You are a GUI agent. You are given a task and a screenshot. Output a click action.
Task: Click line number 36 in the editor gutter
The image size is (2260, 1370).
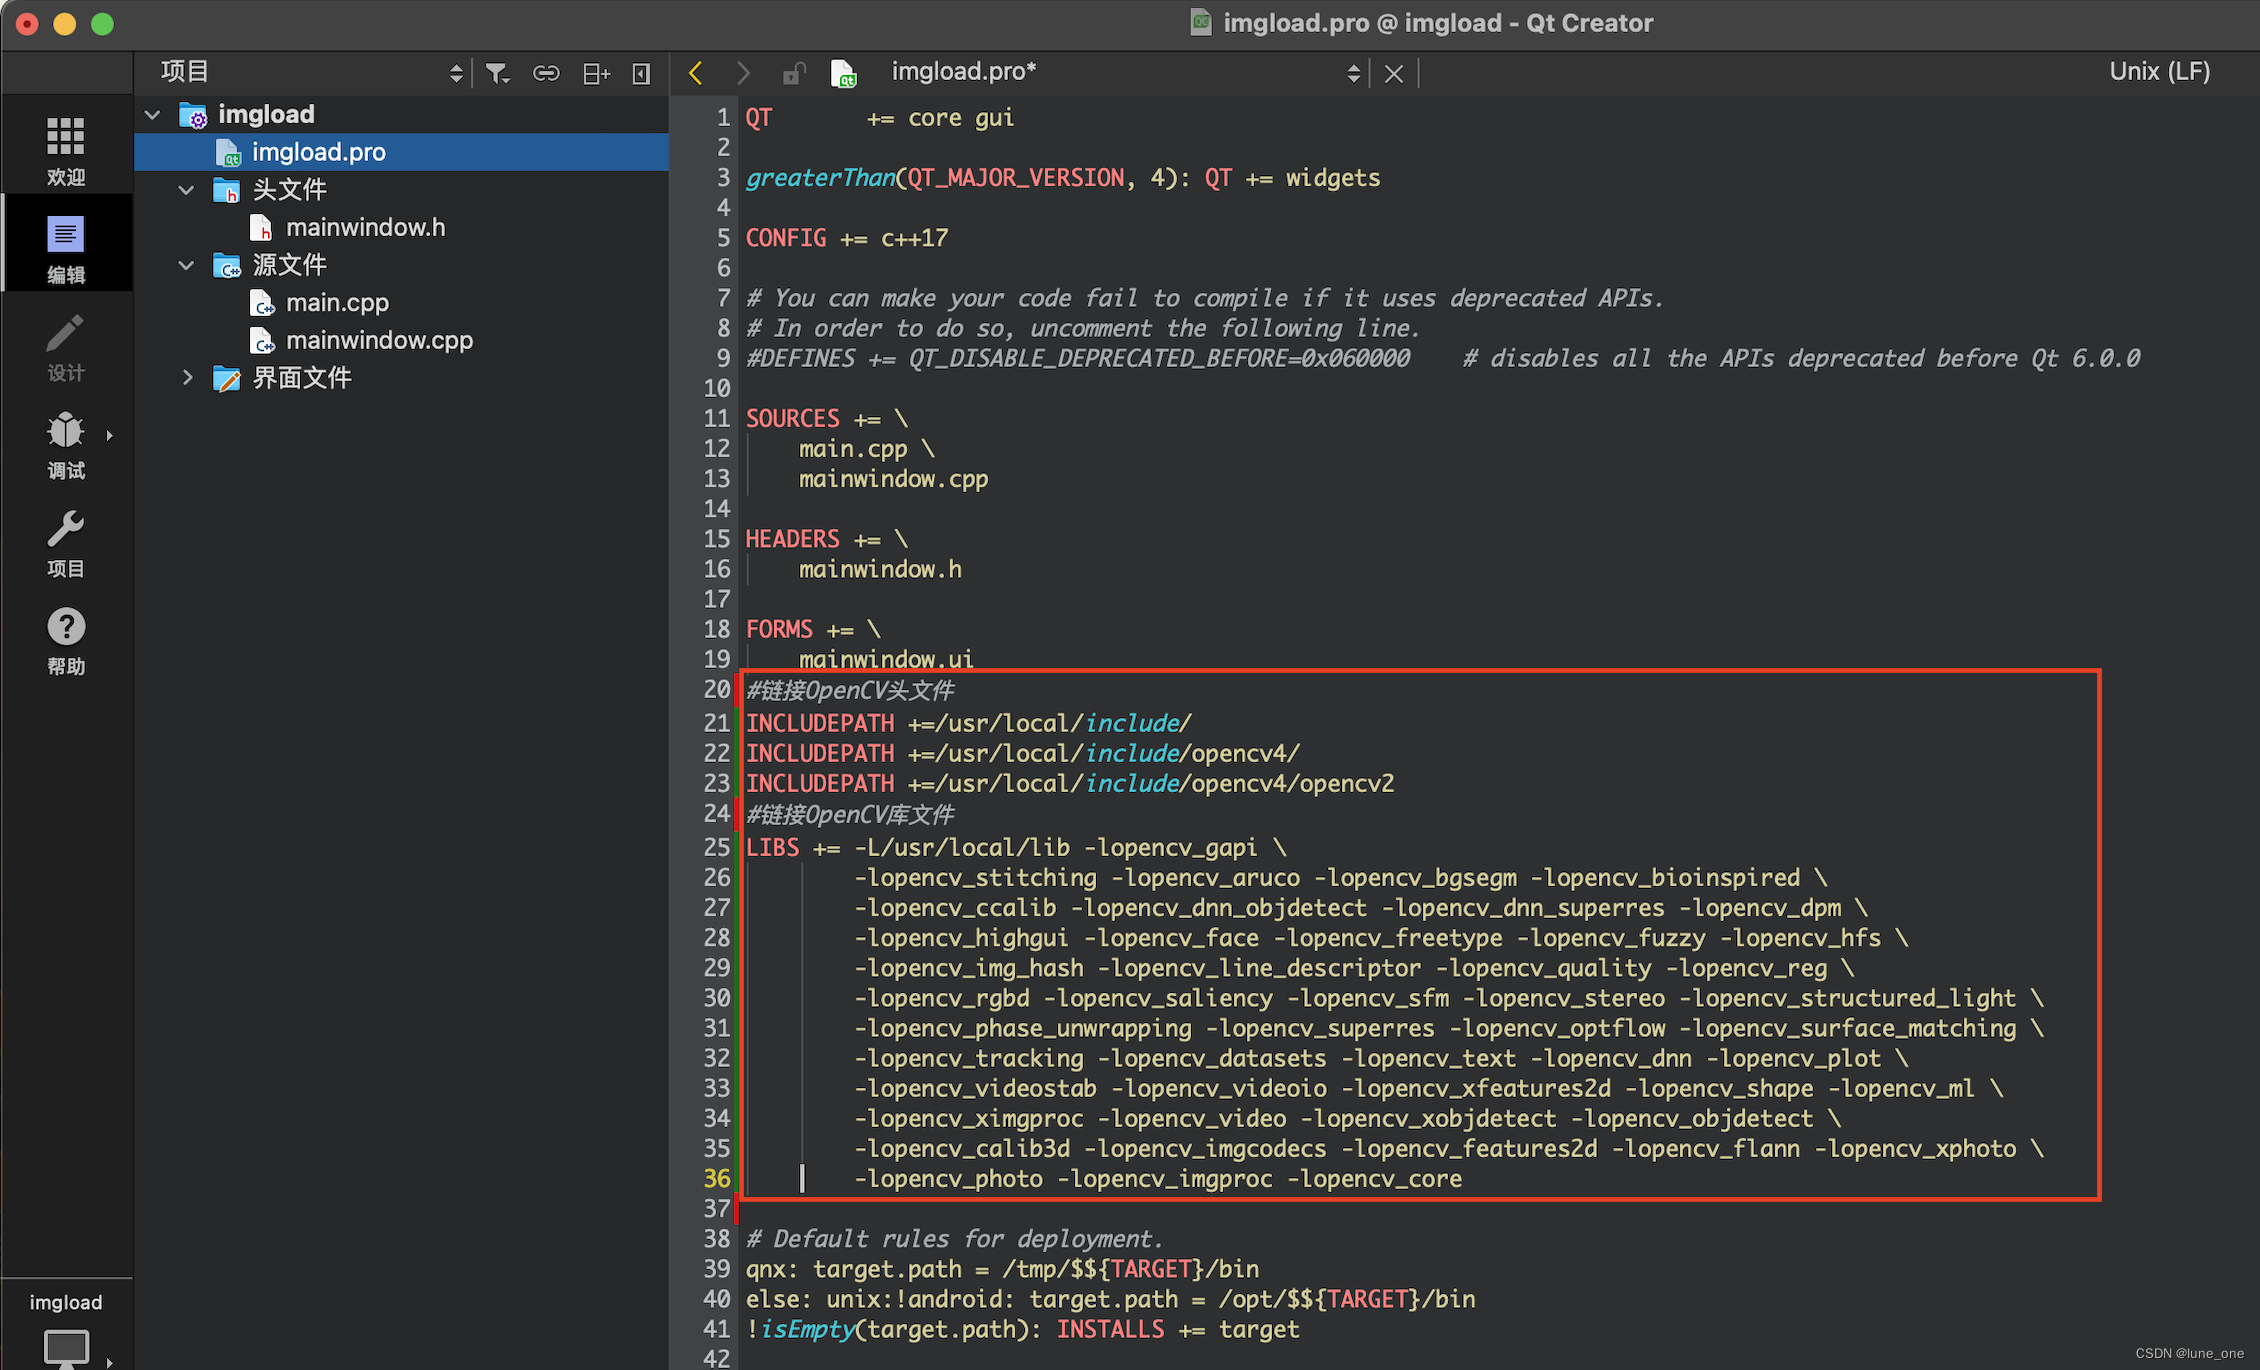click(716, 1179)
